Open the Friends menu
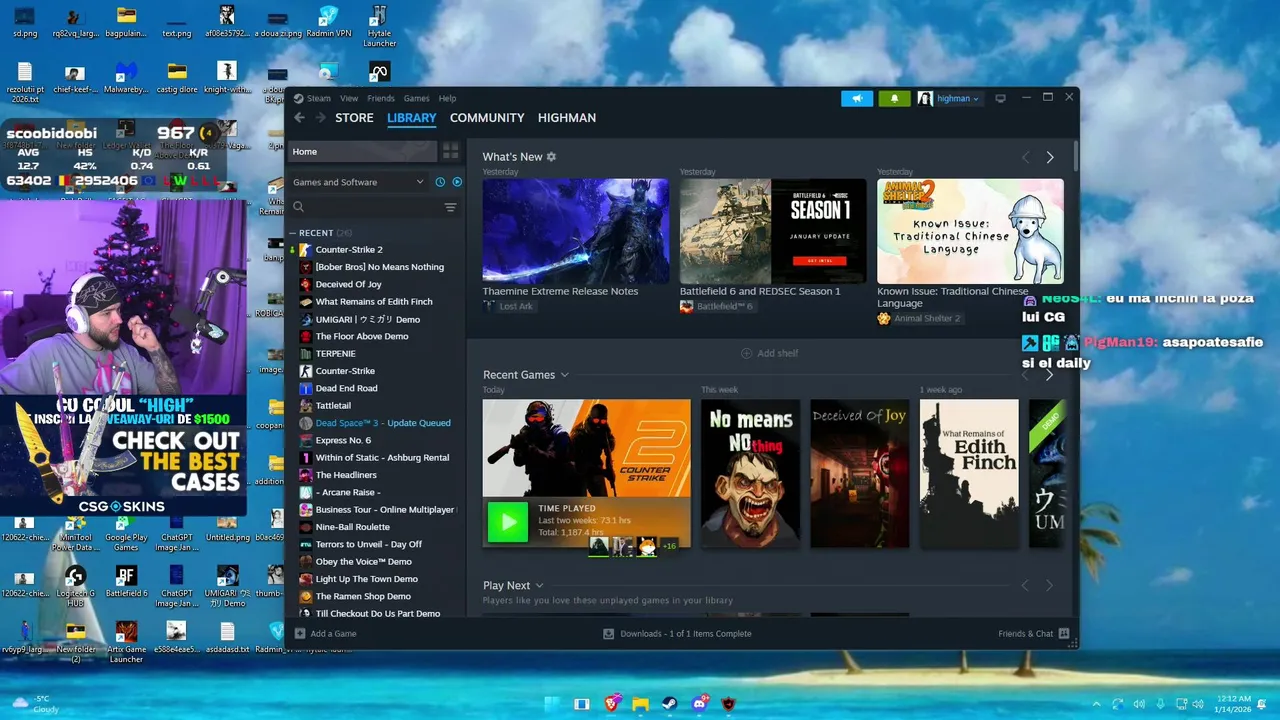This screenshot has height=720, width=1280. click(x=381, y=98)
